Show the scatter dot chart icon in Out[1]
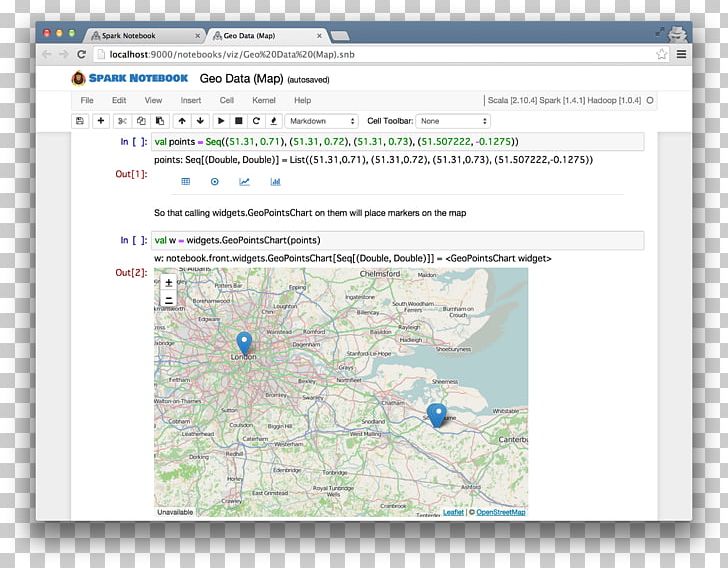Screen dimensions: 728x568 (214, 182)
